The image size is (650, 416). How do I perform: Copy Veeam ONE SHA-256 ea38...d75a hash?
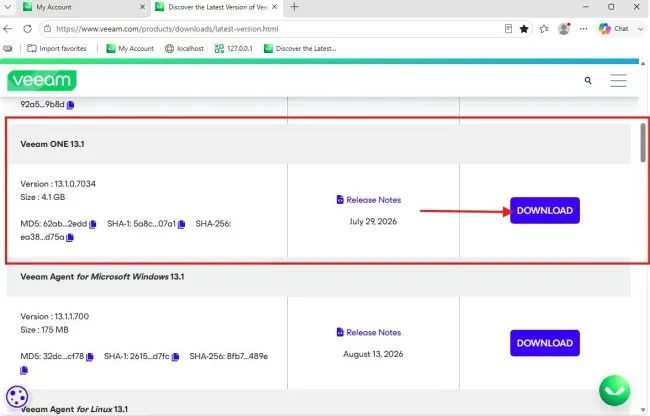pos(70,237)
